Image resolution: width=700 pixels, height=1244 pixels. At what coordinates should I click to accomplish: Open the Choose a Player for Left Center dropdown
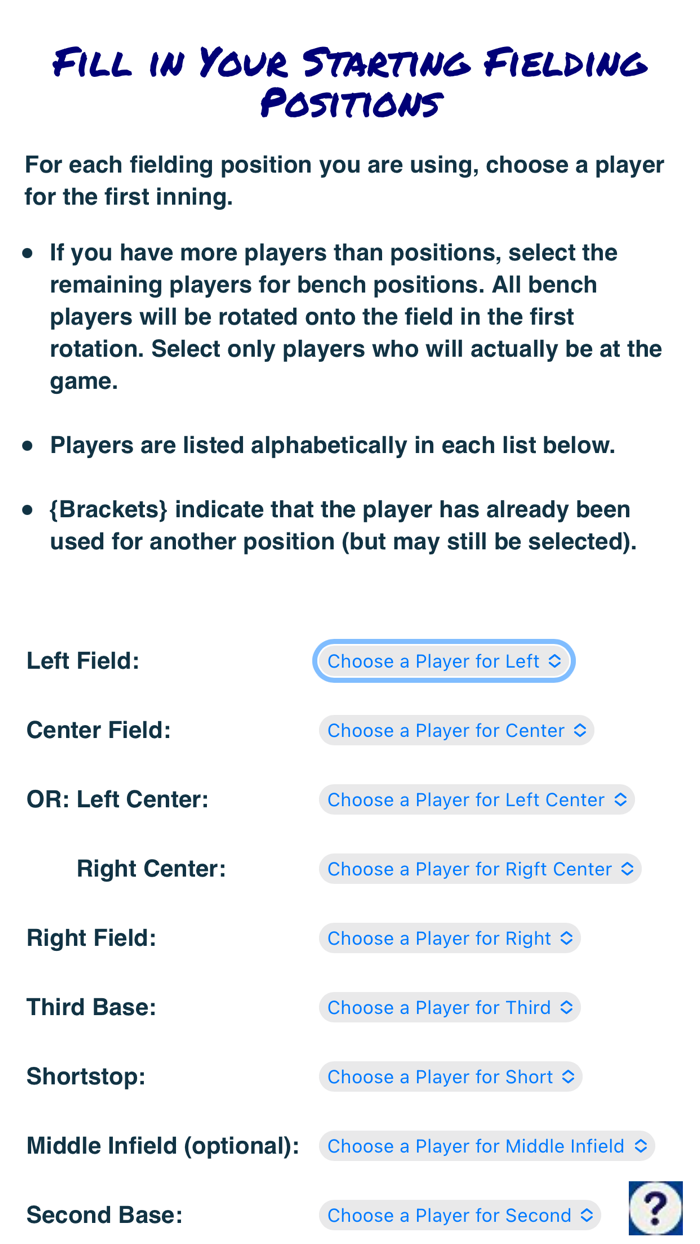click(x=477, y=799)
